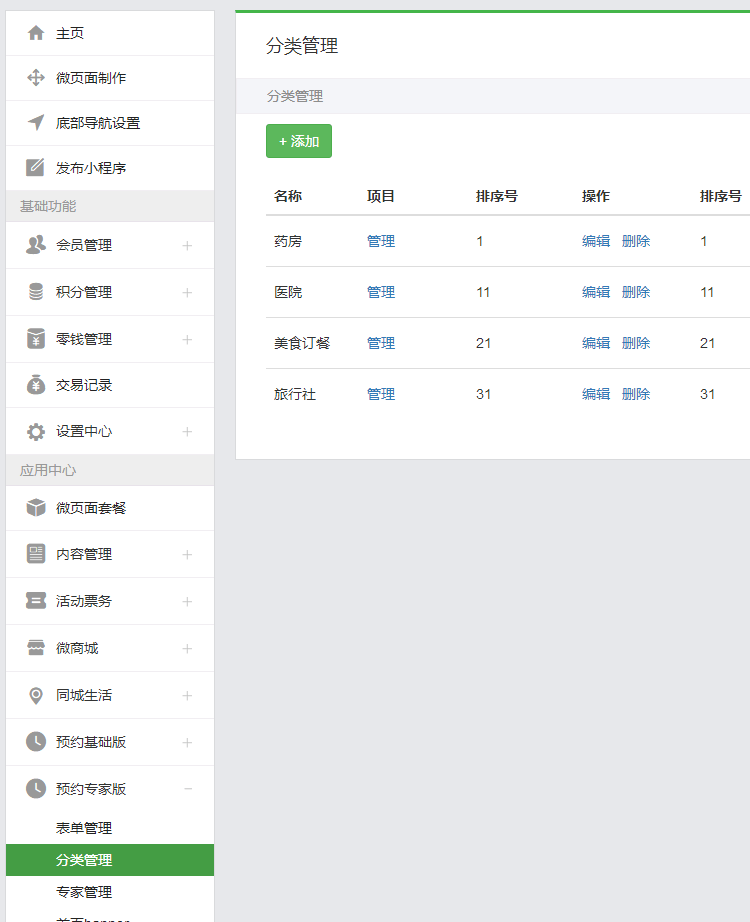Click 管理 link in the 药房 row
This screenshot has height=922, width=750.
[x=381, y=241]
